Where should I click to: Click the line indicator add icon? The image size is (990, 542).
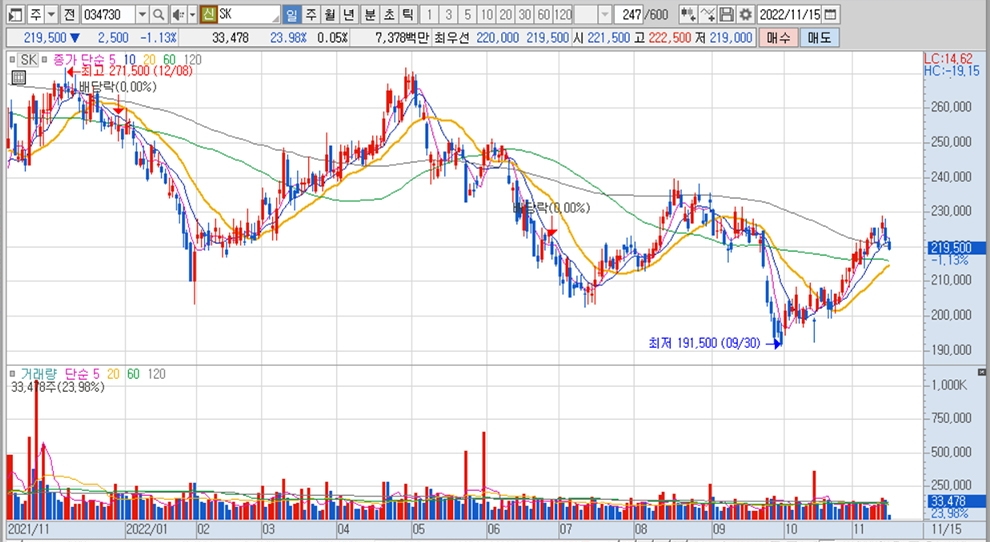[x=708, y=15]
